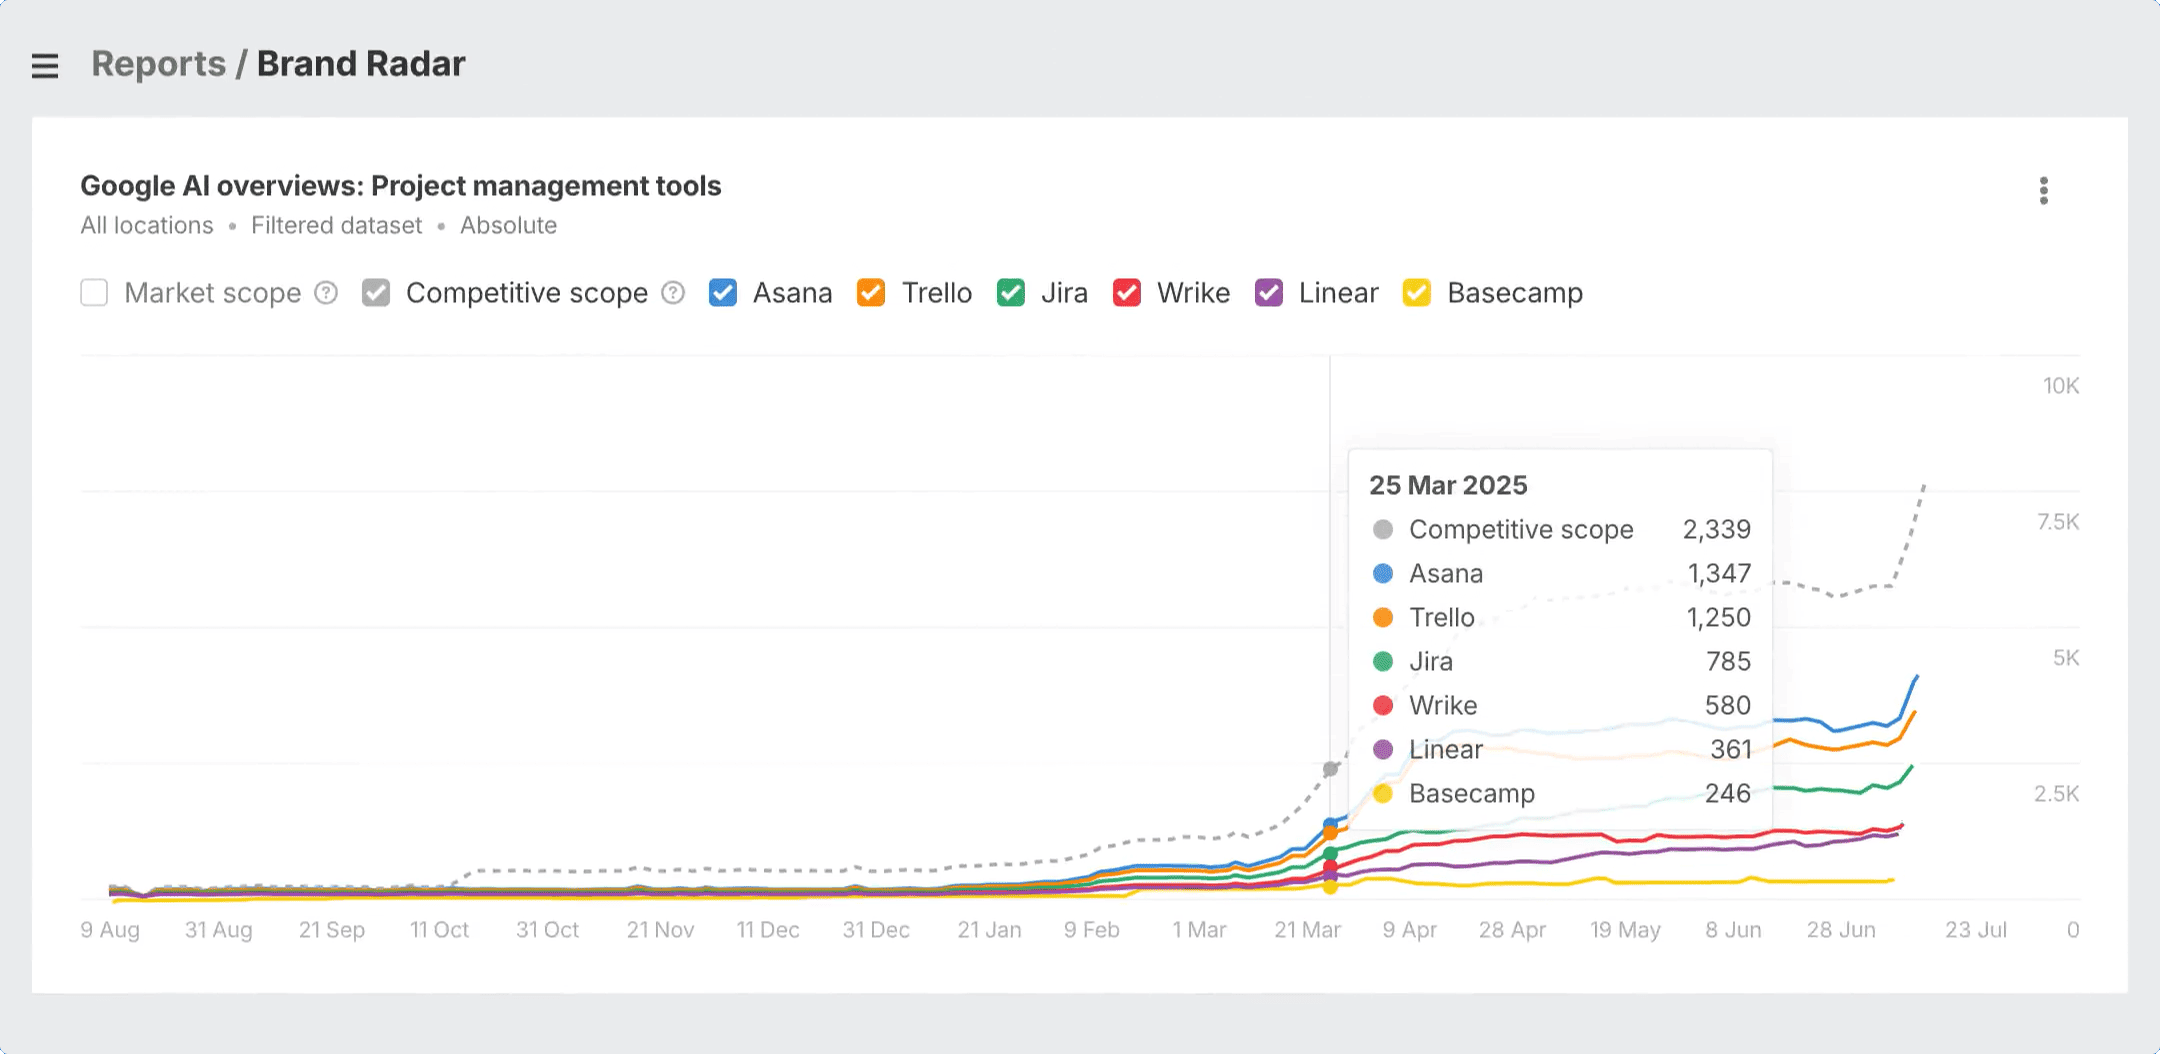Click the Asana value 1,347 in tooltip
This screenshot has width=2160, height=1054.
(1720, 574)
